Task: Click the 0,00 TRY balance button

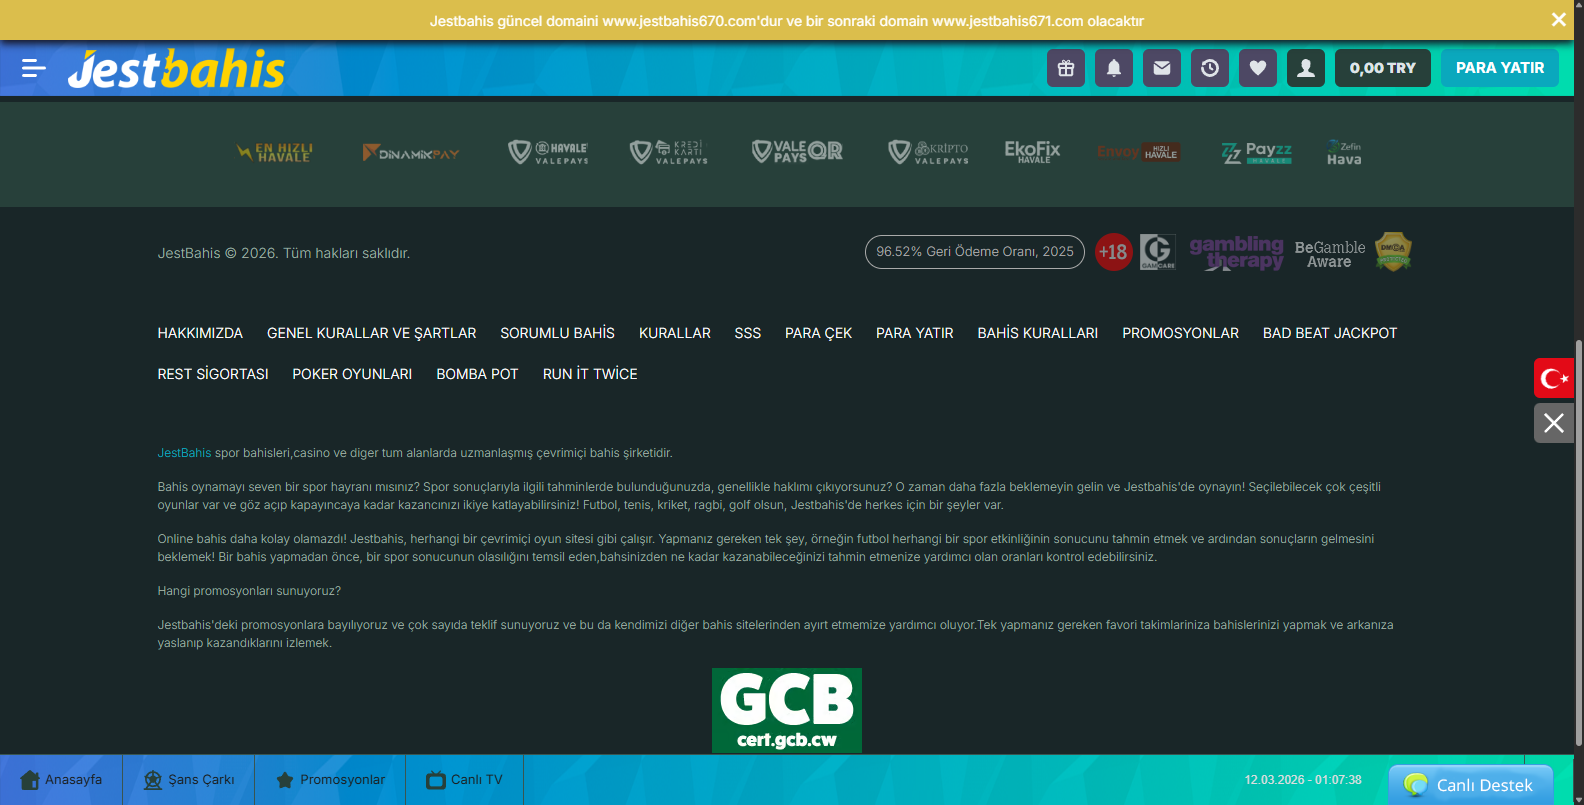Action: (x=1382, y=68)
